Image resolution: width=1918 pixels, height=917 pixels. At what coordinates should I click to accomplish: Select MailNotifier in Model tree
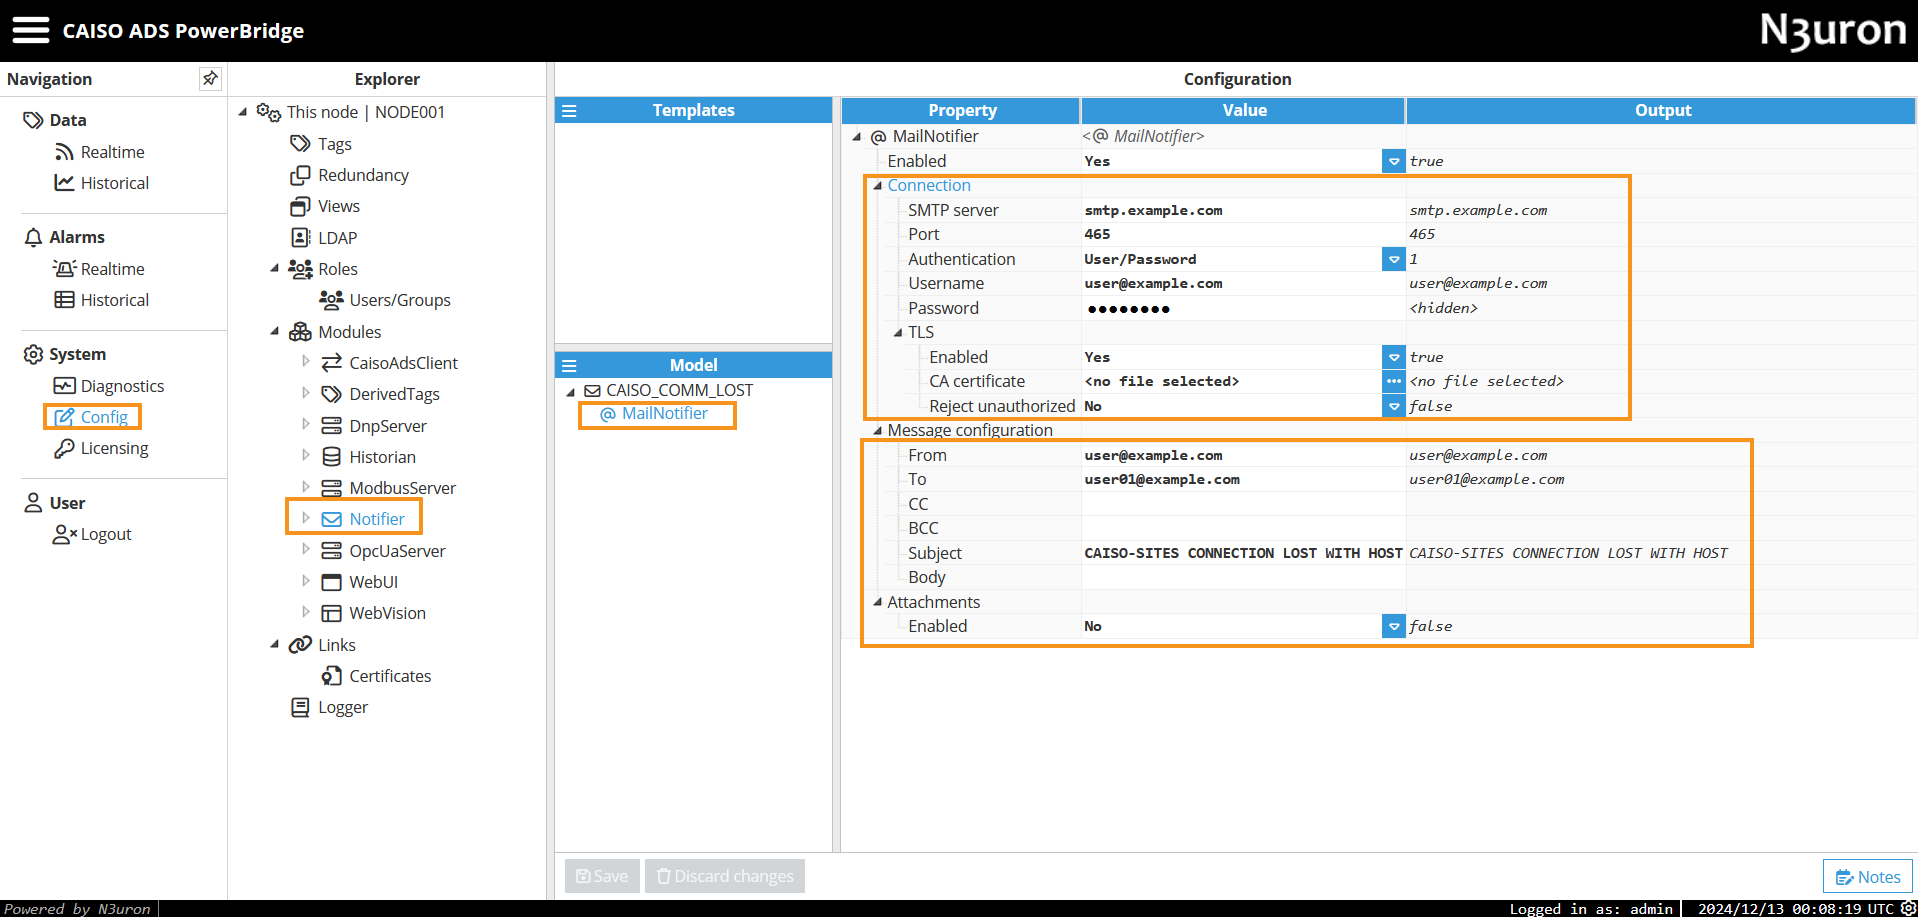[x=653, y=414]
